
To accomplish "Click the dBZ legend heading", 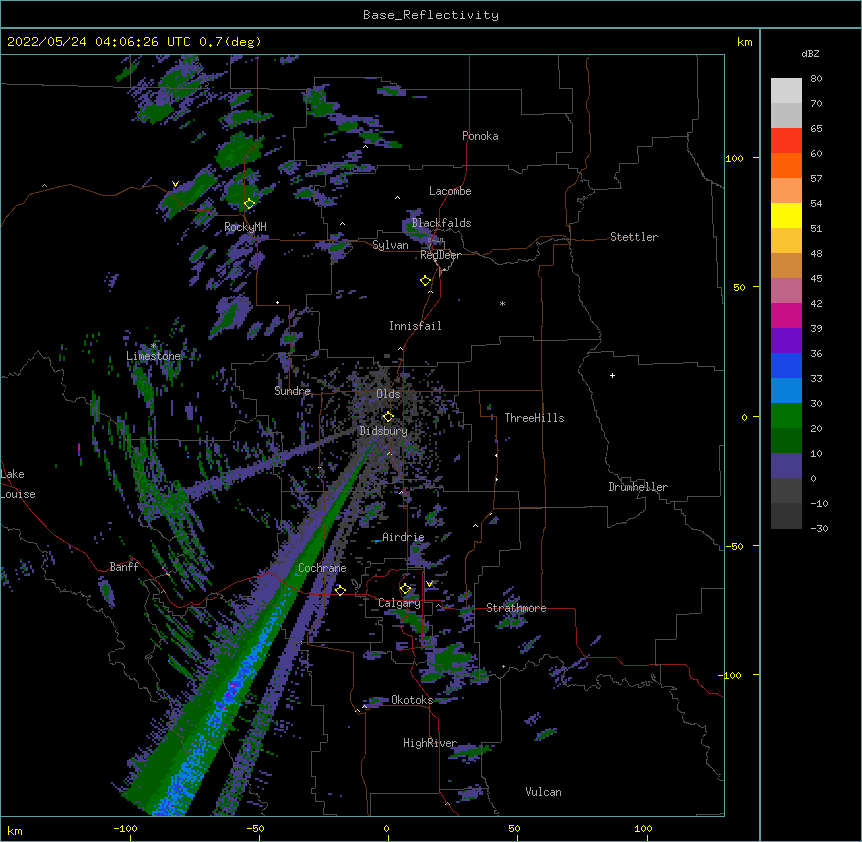I will (810, 53).
